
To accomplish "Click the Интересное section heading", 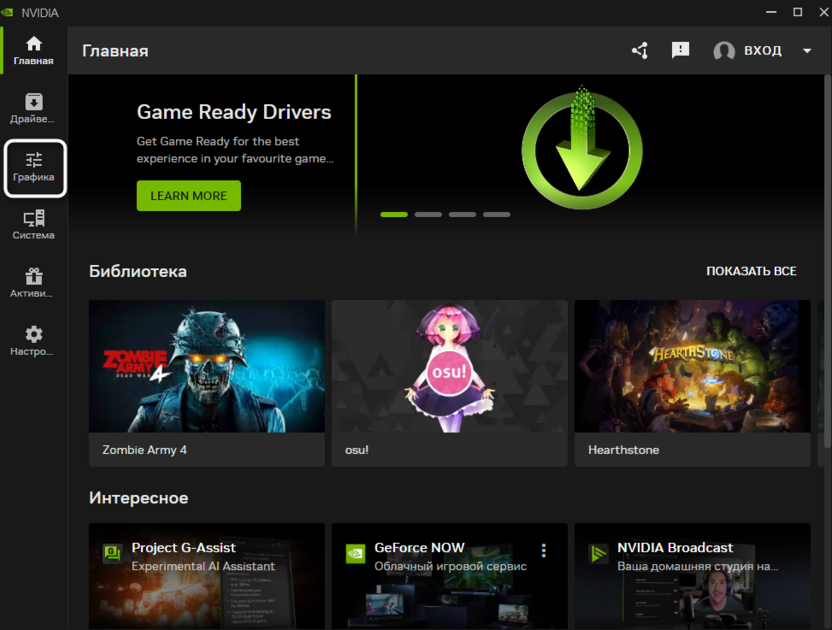I will click(x=138, y=498).
